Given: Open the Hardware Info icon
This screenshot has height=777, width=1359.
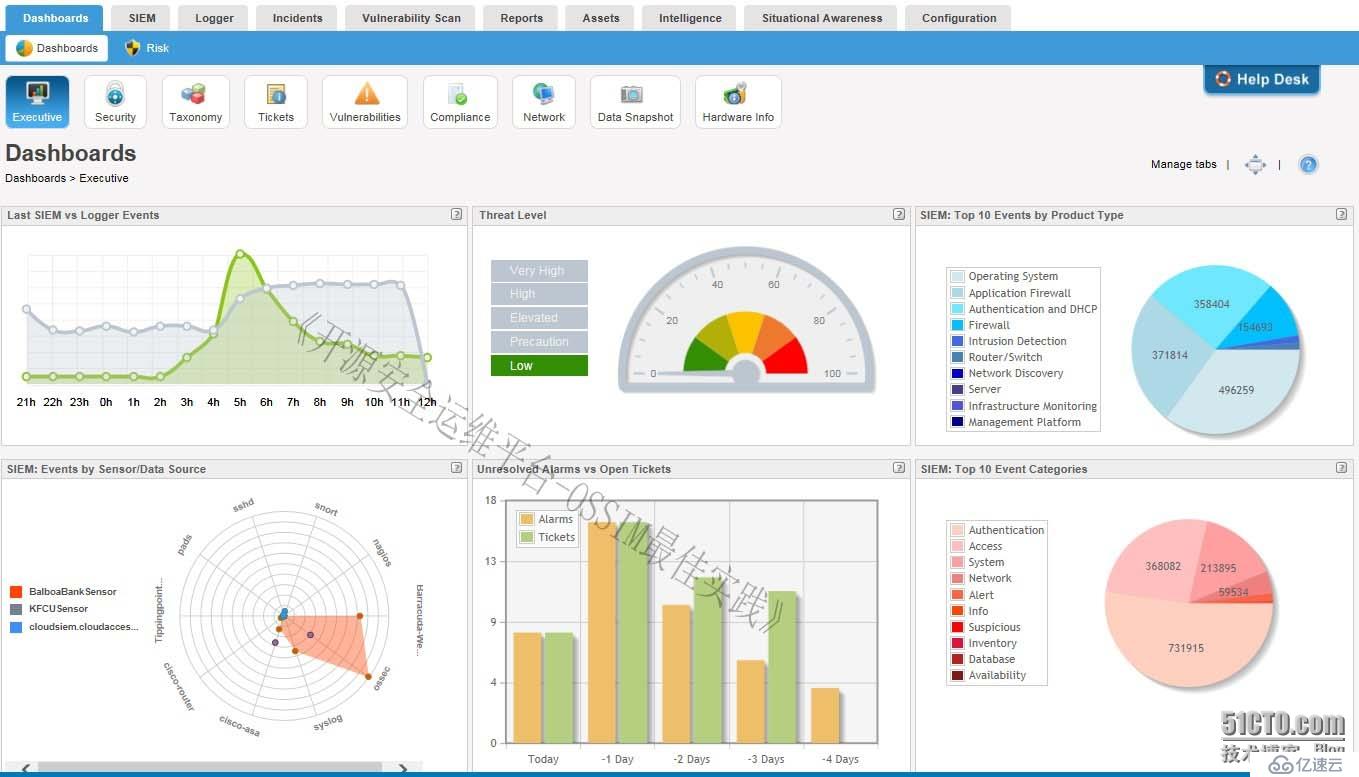Looking at the screenshot, I should (738, 102).
